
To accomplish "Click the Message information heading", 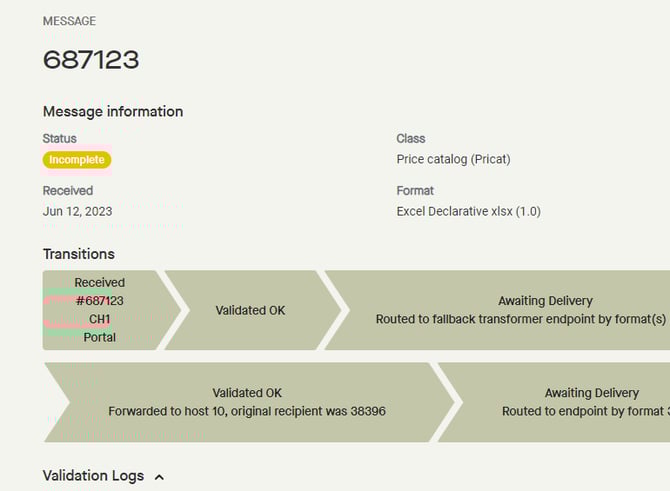I will [x=113, y=112].
